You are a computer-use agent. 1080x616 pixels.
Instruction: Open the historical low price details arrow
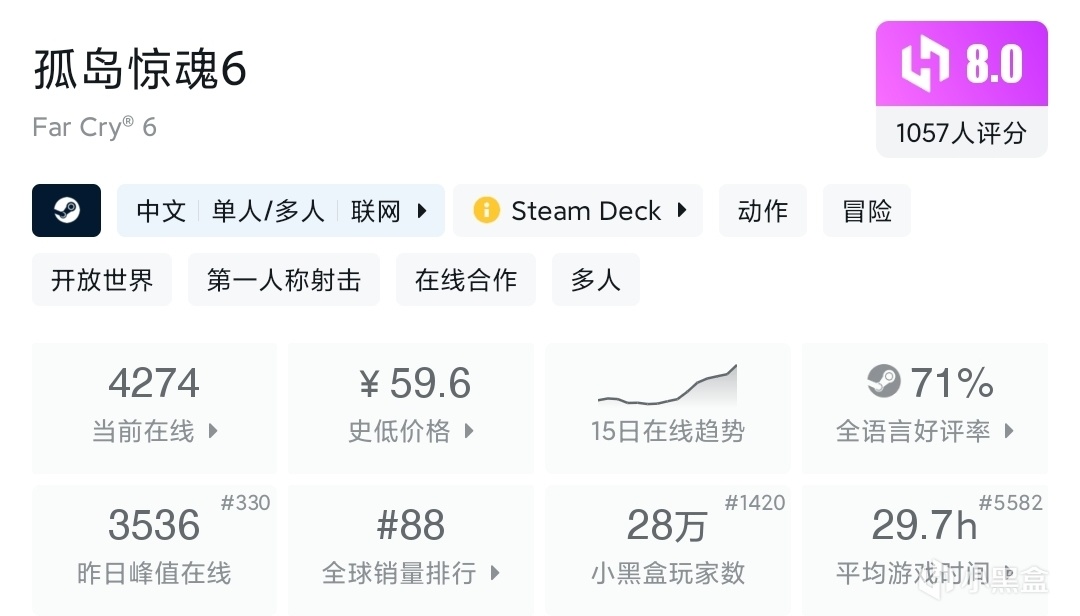469,432
